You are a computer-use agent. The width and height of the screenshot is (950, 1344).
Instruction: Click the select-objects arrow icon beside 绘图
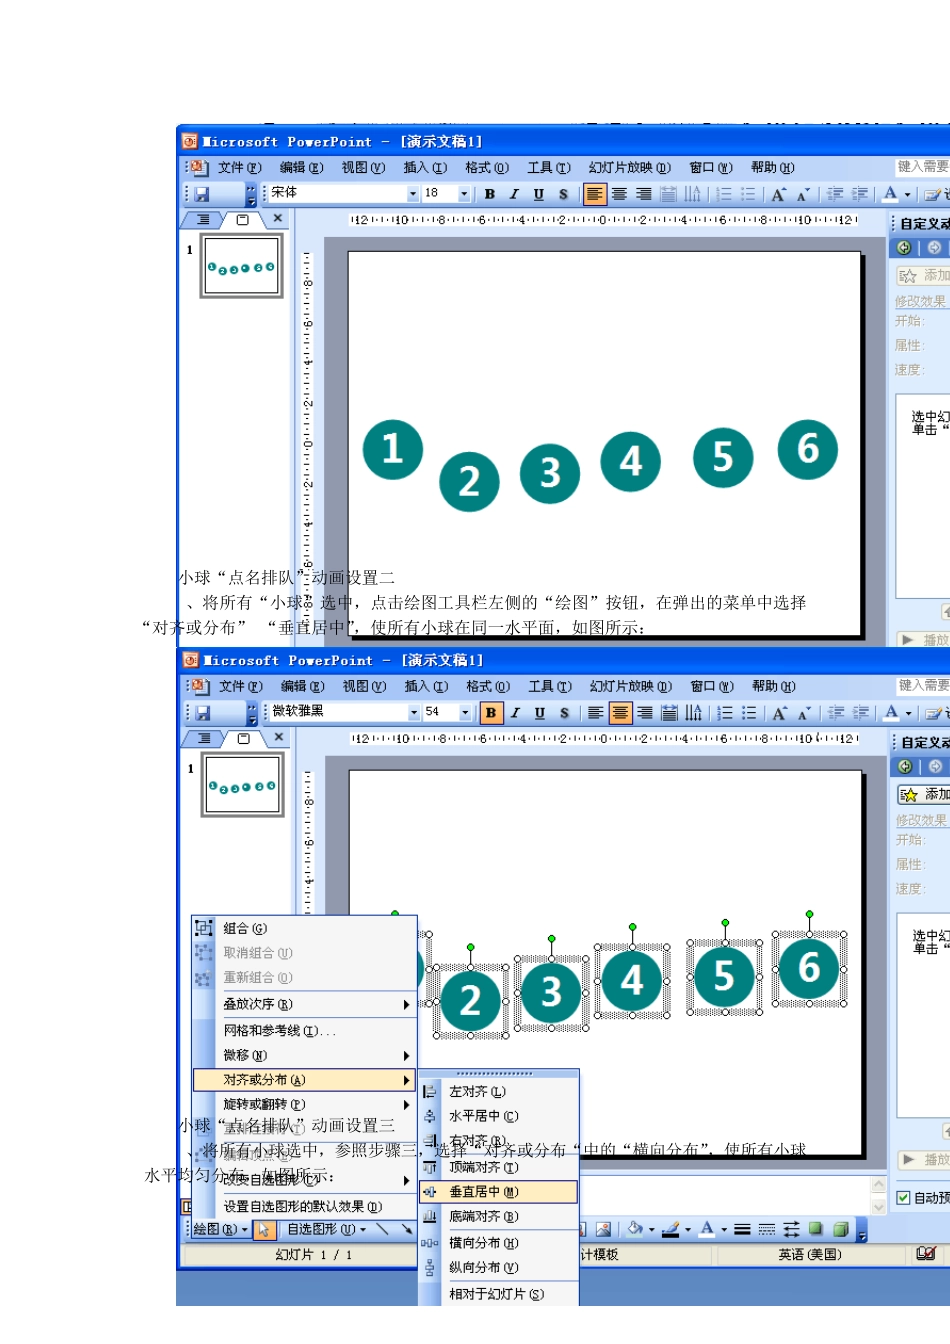[x=263, y=1229]
